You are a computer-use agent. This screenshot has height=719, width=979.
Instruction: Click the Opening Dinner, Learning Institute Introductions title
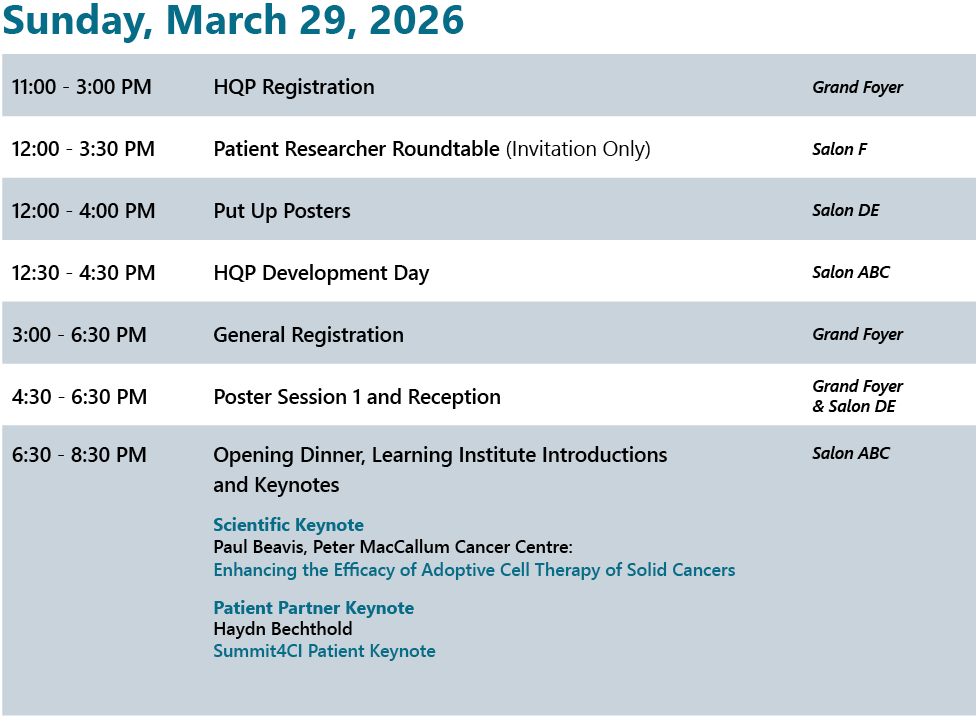tap(440, 455)
